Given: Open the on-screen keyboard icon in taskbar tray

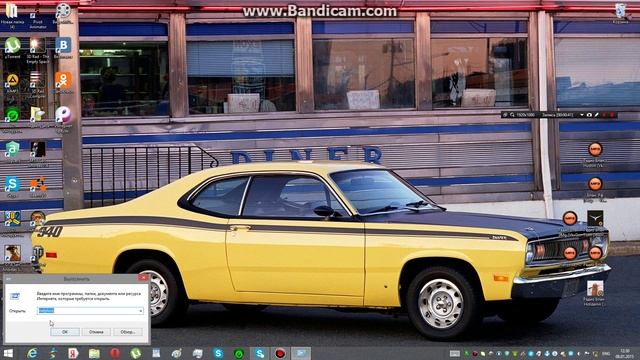Looking at the screenshot, I should tap(455, 353).
